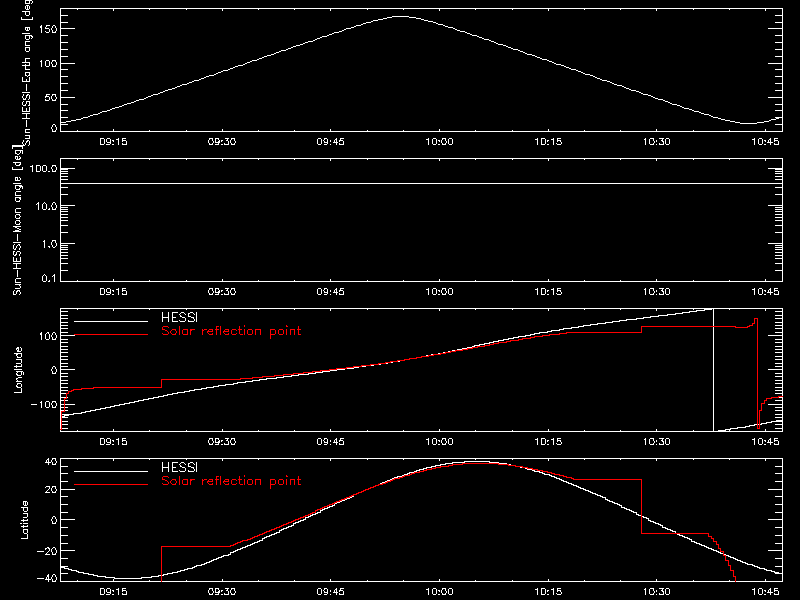800x600 pixels.
Task: Click the vertical white wrap line in Longitude plot
Action: pos(713,370)
